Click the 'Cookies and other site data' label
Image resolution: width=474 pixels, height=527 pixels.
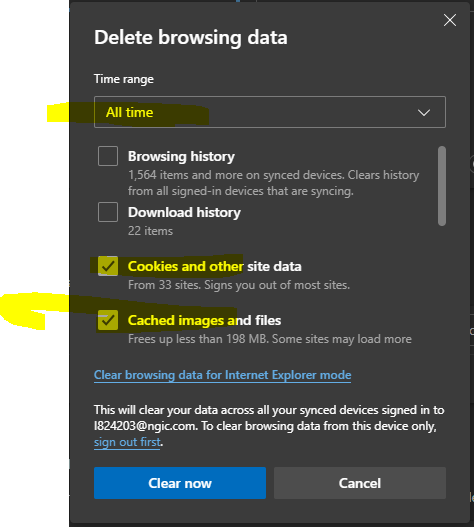214,266
